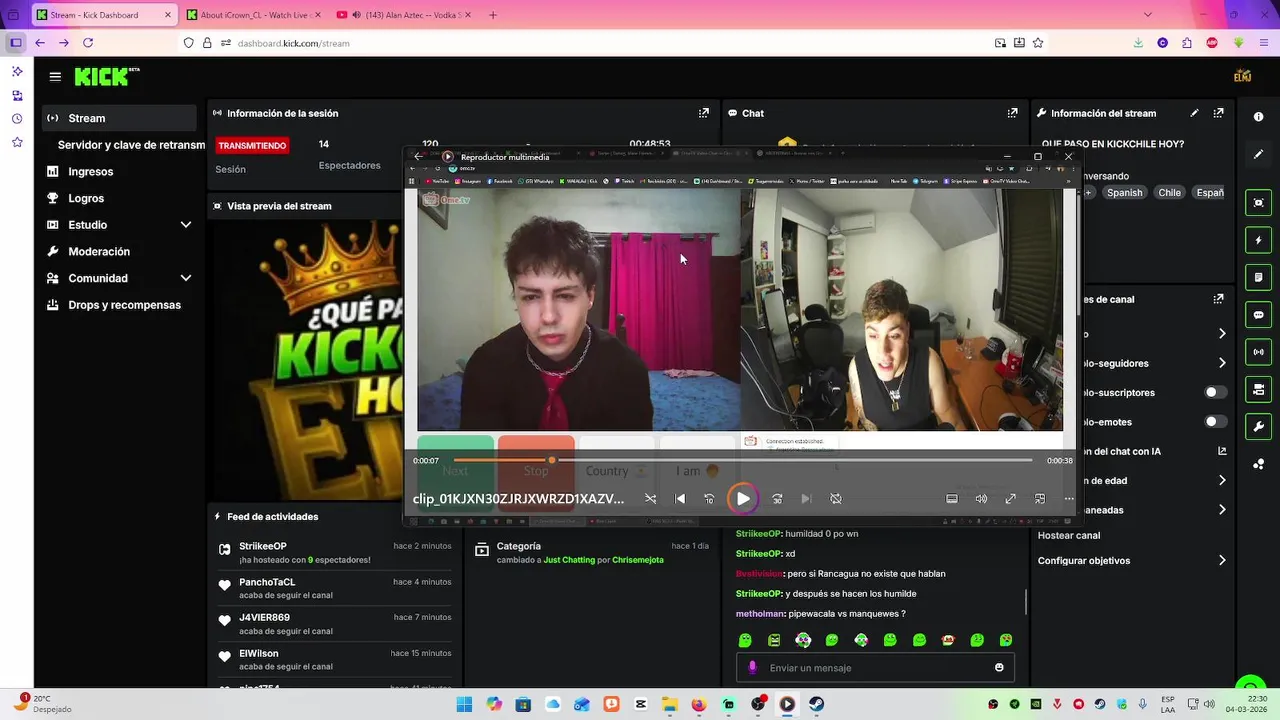Click the info circle icon in right rail
1280x720 pixels.
[1258, 117]
